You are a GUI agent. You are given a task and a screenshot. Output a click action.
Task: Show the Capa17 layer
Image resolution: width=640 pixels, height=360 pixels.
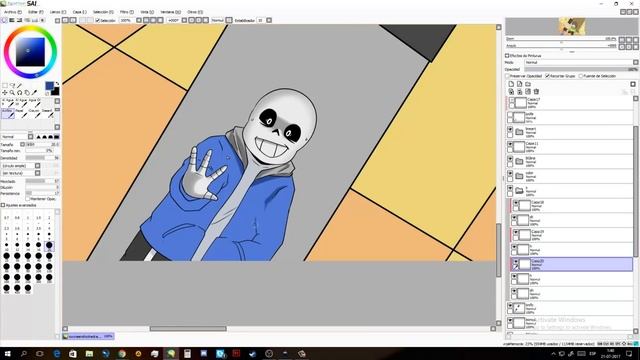click(512, 100)
